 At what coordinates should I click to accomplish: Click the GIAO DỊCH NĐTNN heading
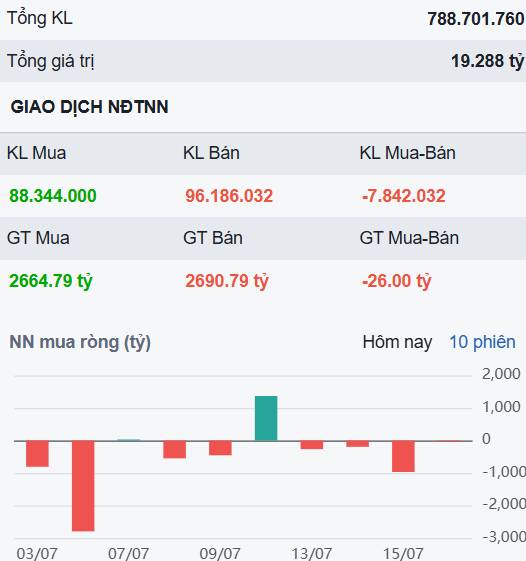(x=89, y=107)
